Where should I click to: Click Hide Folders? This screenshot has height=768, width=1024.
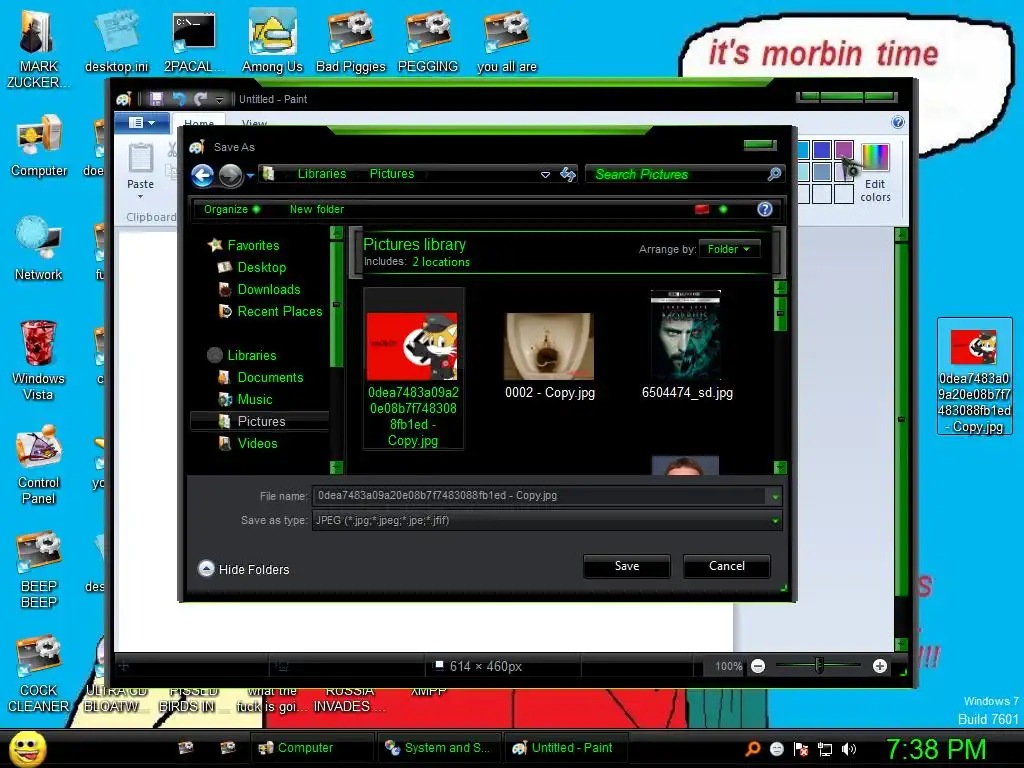pos(244,569)
